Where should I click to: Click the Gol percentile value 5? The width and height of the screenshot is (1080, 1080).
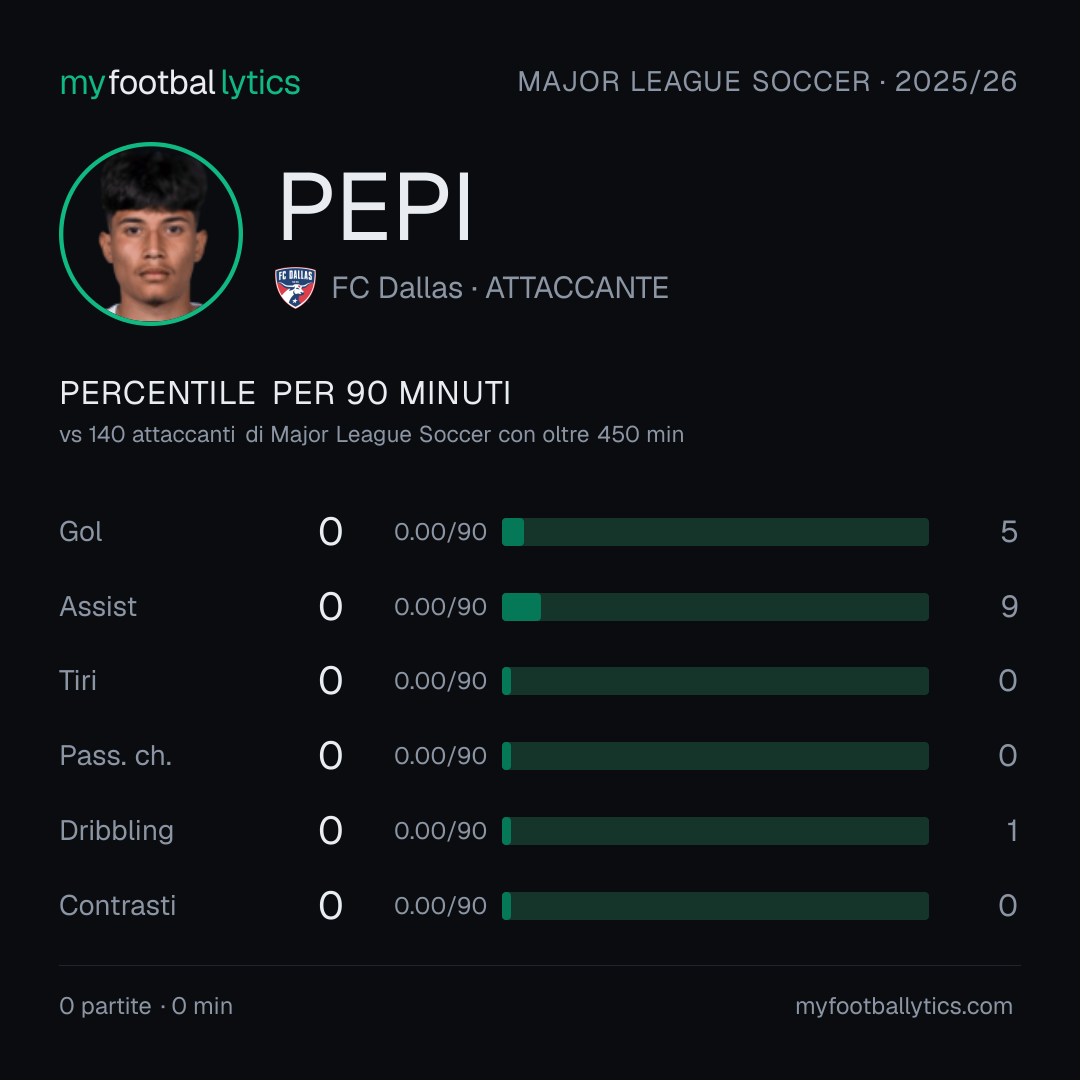[x=1009, y=532]
